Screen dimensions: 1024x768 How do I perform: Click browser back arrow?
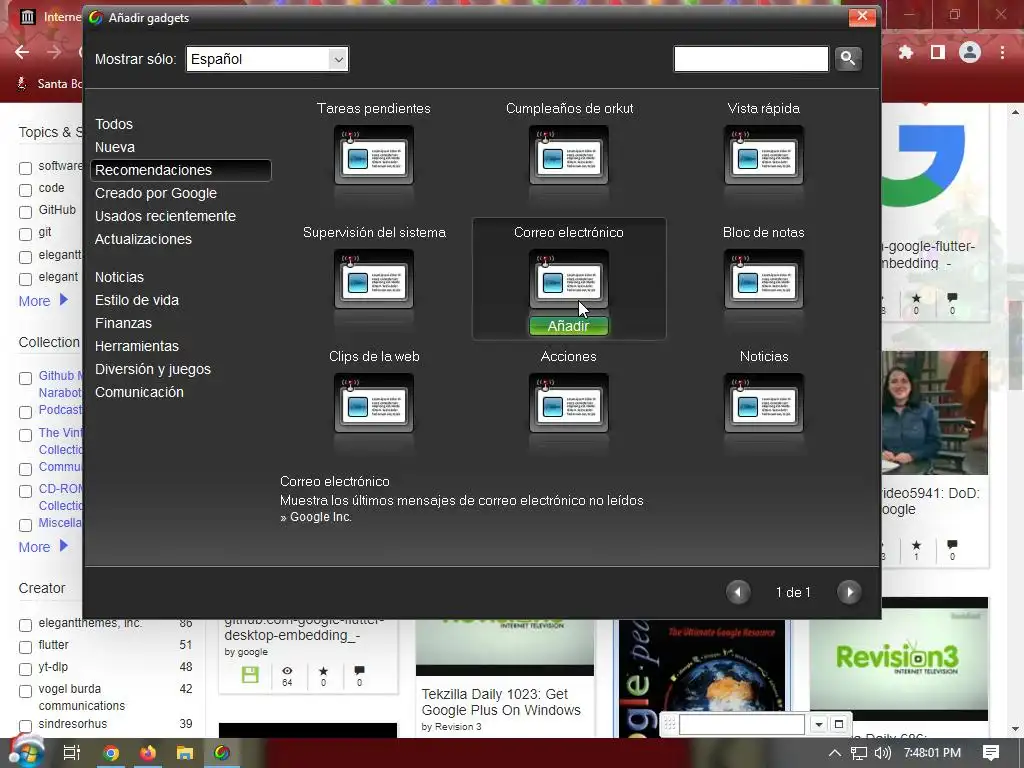pos(22,52)
